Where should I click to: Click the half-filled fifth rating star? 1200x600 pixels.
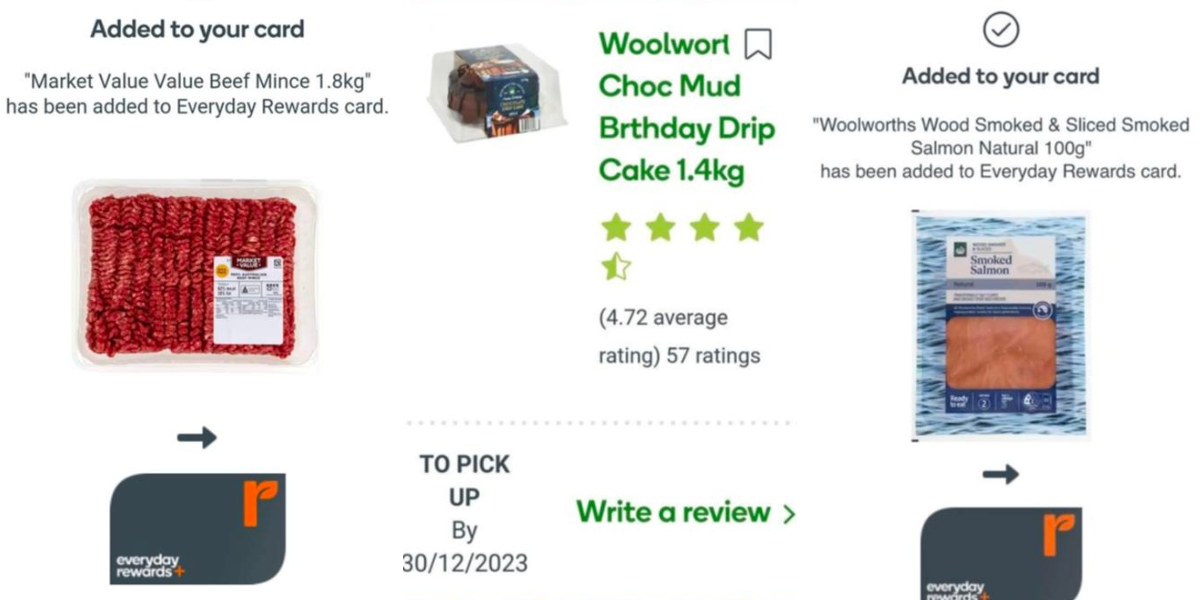coord(616,266)
